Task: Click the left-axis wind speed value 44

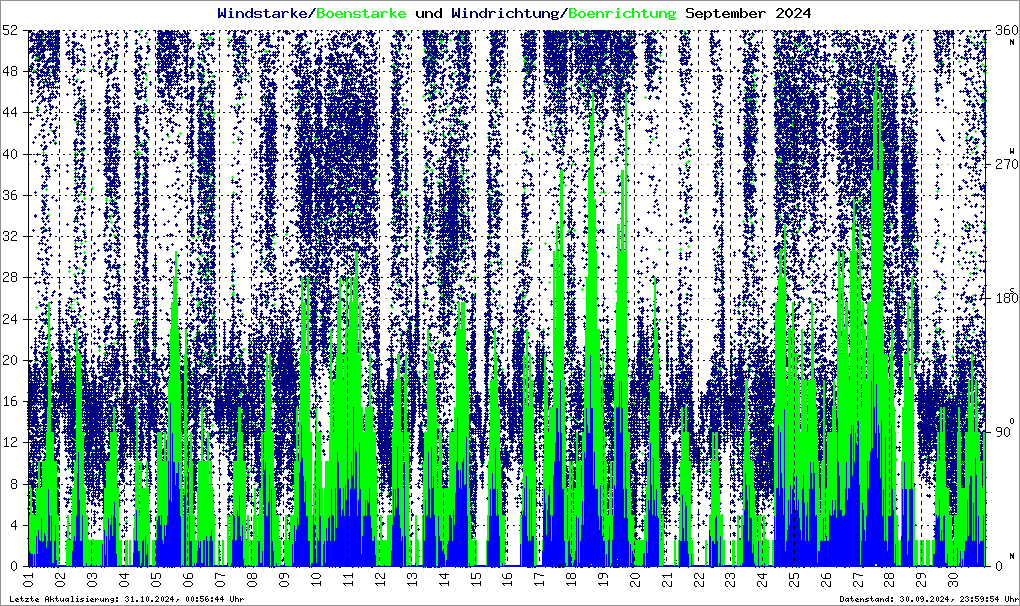Action: pos(10,113)
